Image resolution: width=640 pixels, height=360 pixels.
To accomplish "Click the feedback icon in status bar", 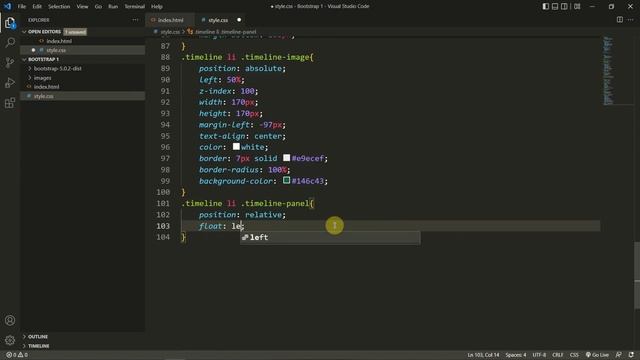I will [x=619, y=355].
